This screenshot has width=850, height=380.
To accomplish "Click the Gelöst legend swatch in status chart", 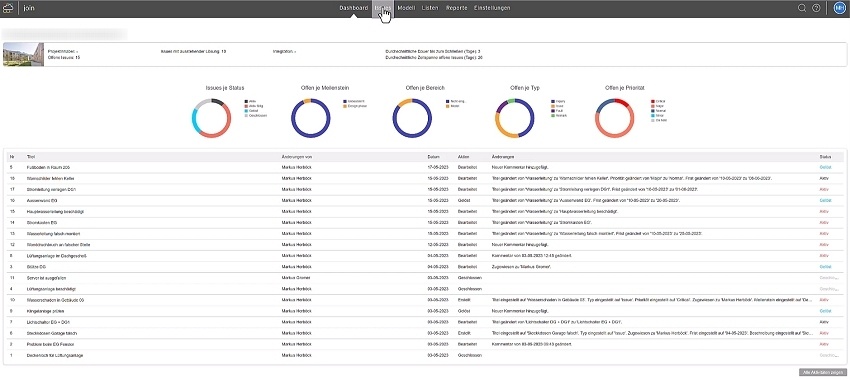I will pos(246,111).
